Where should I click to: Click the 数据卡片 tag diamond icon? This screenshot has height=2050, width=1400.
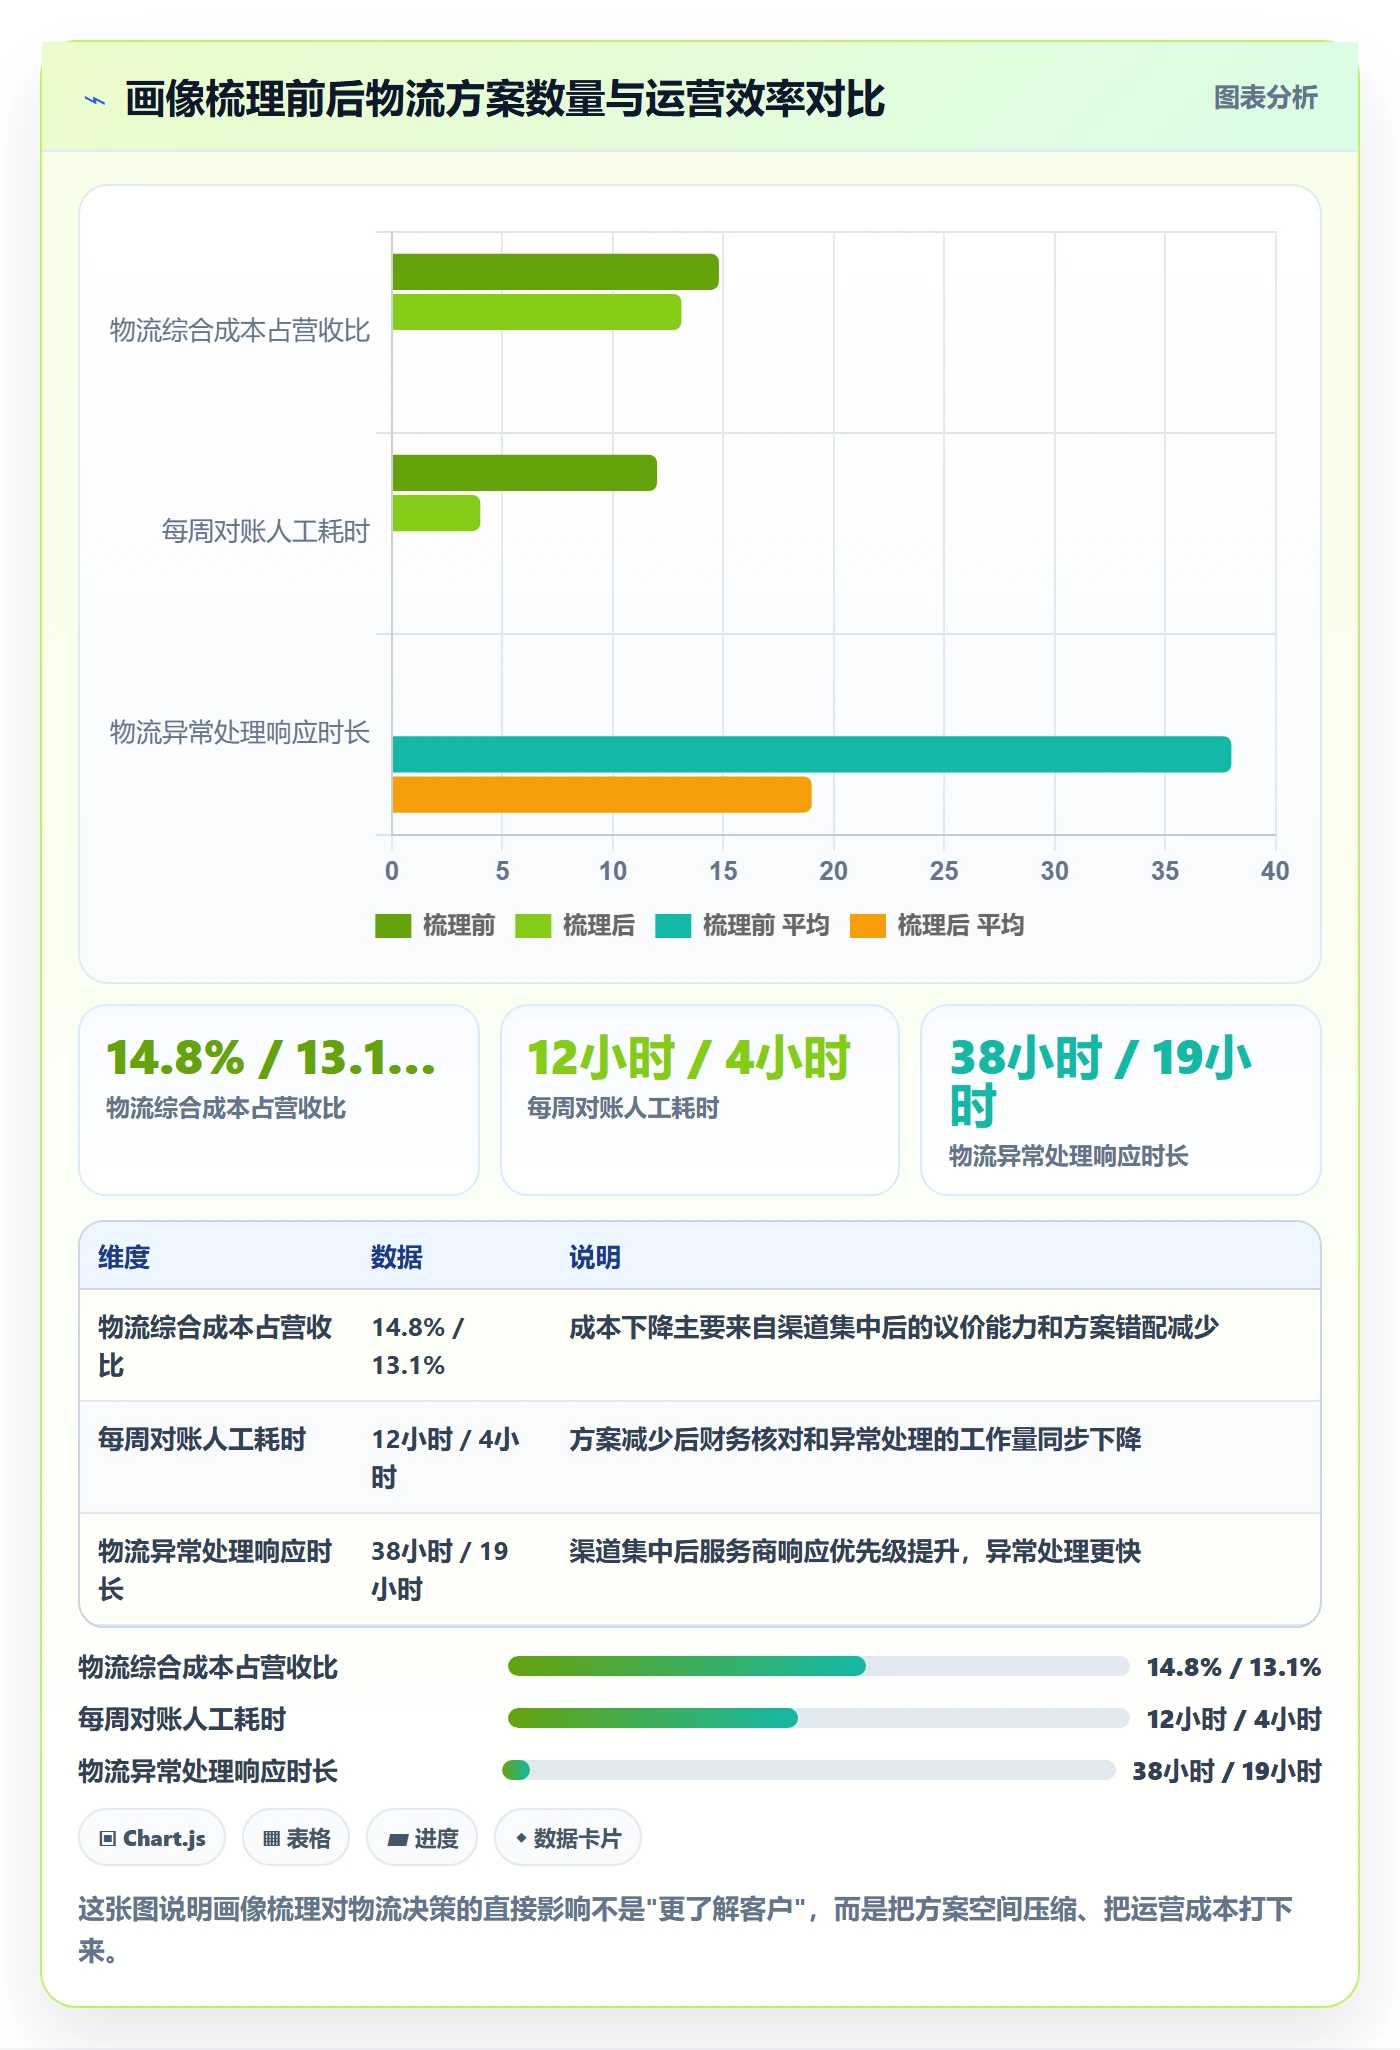point(521,1838)
